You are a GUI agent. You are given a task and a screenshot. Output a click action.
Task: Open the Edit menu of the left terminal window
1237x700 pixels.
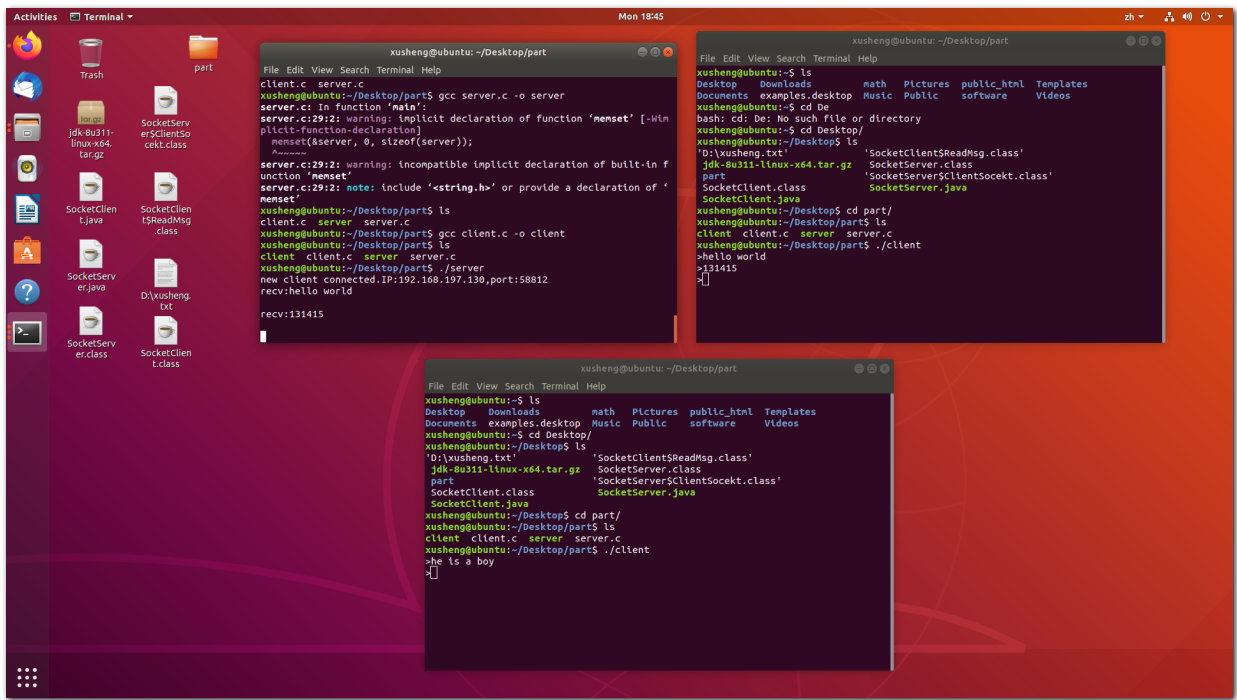pos(295,70)
